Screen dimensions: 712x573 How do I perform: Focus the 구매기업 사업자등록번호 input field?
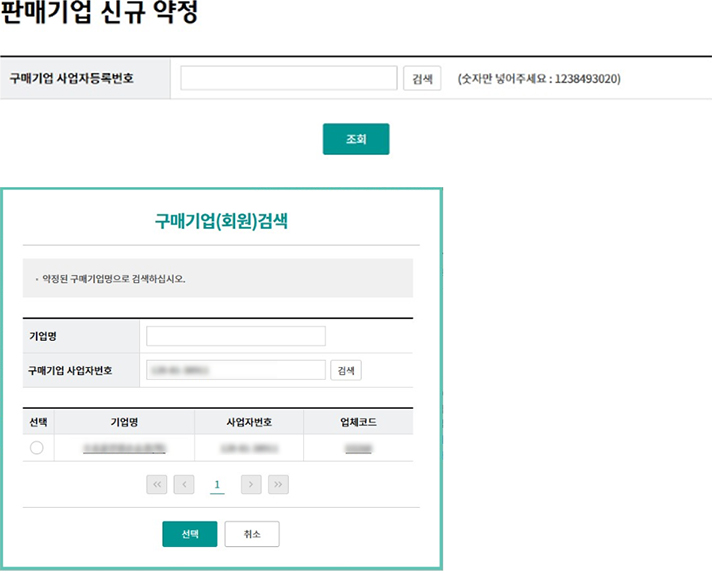pyautogui.click(x=289, y=78)
